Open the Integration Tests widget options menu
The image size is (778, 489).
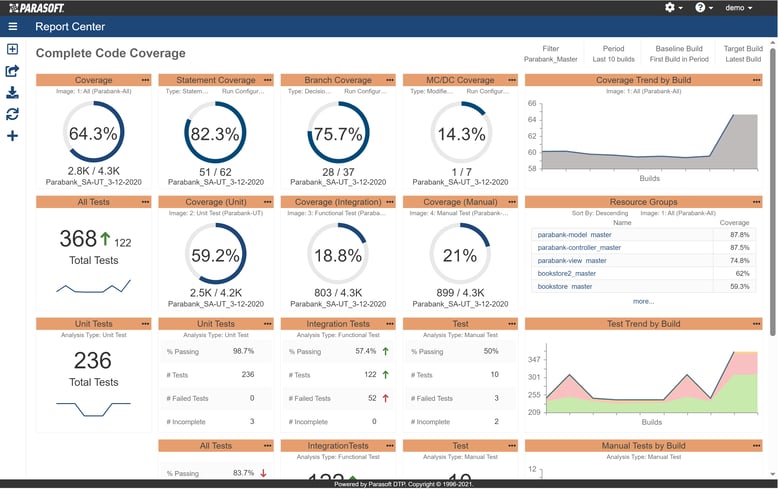tap(390, 324)
